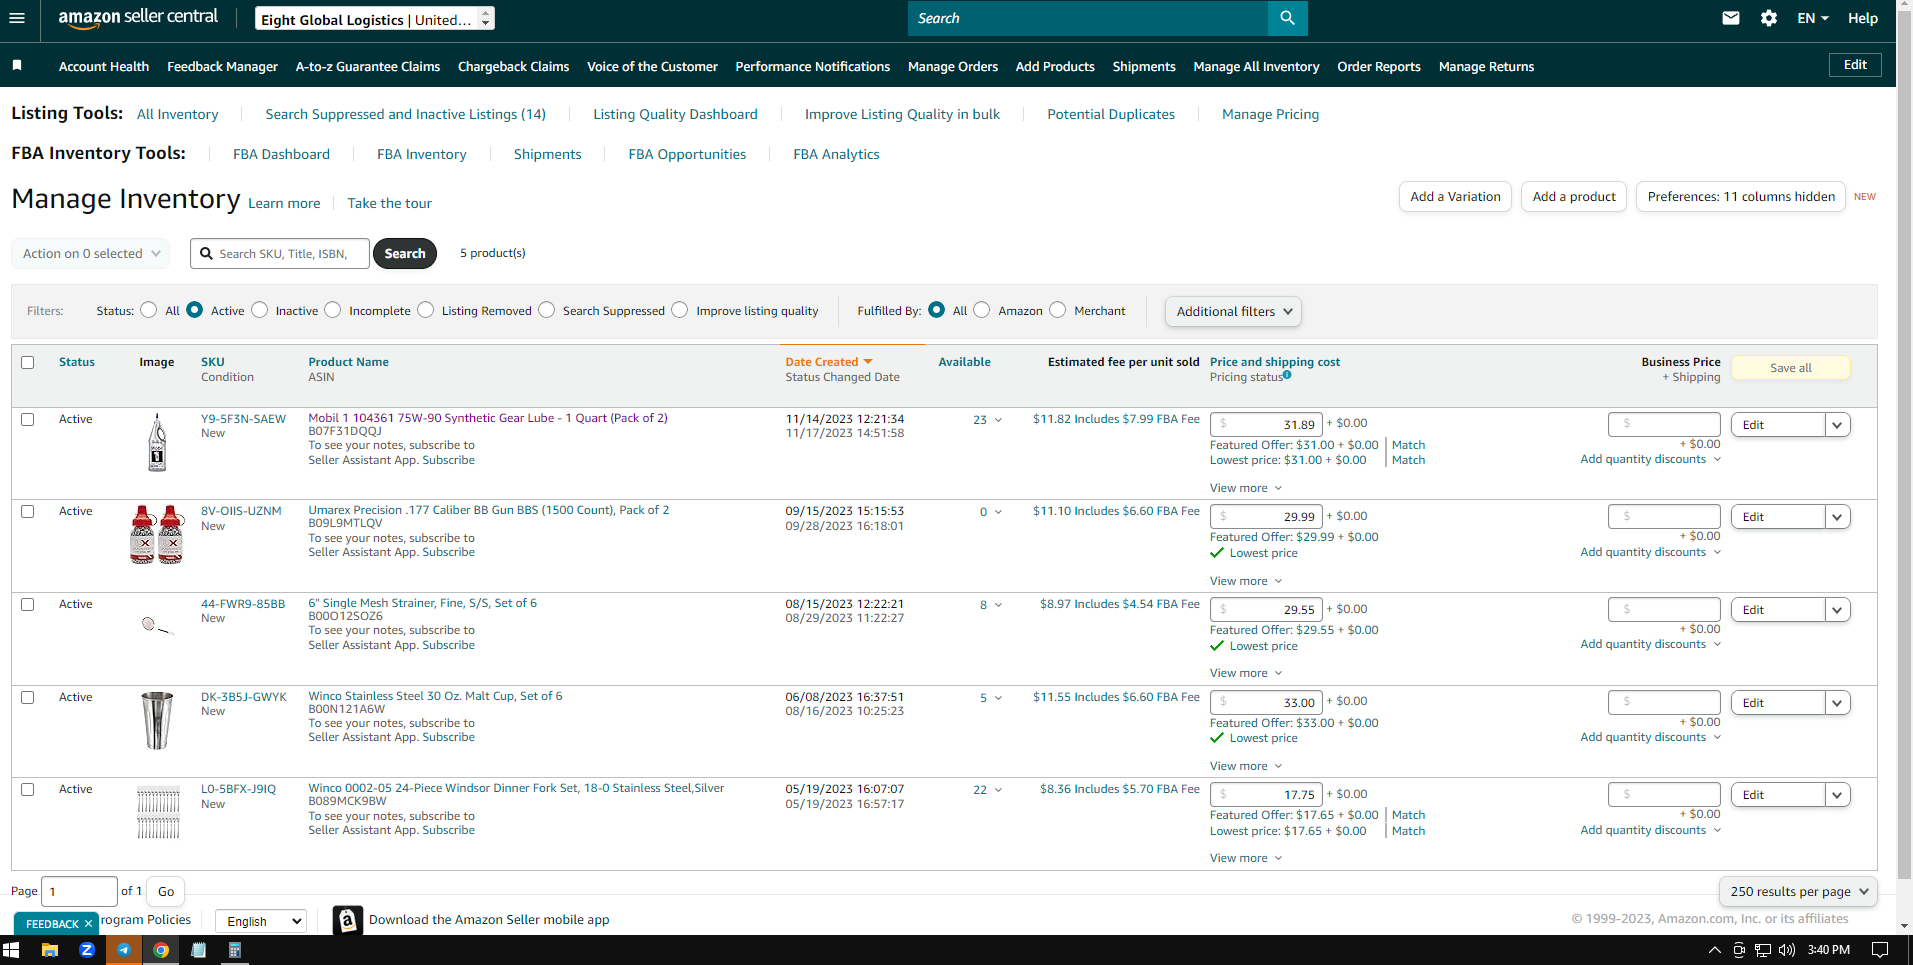Select the Inactive status filter
This screenshot has width=1913, height=965.
(x=260, y=310)
